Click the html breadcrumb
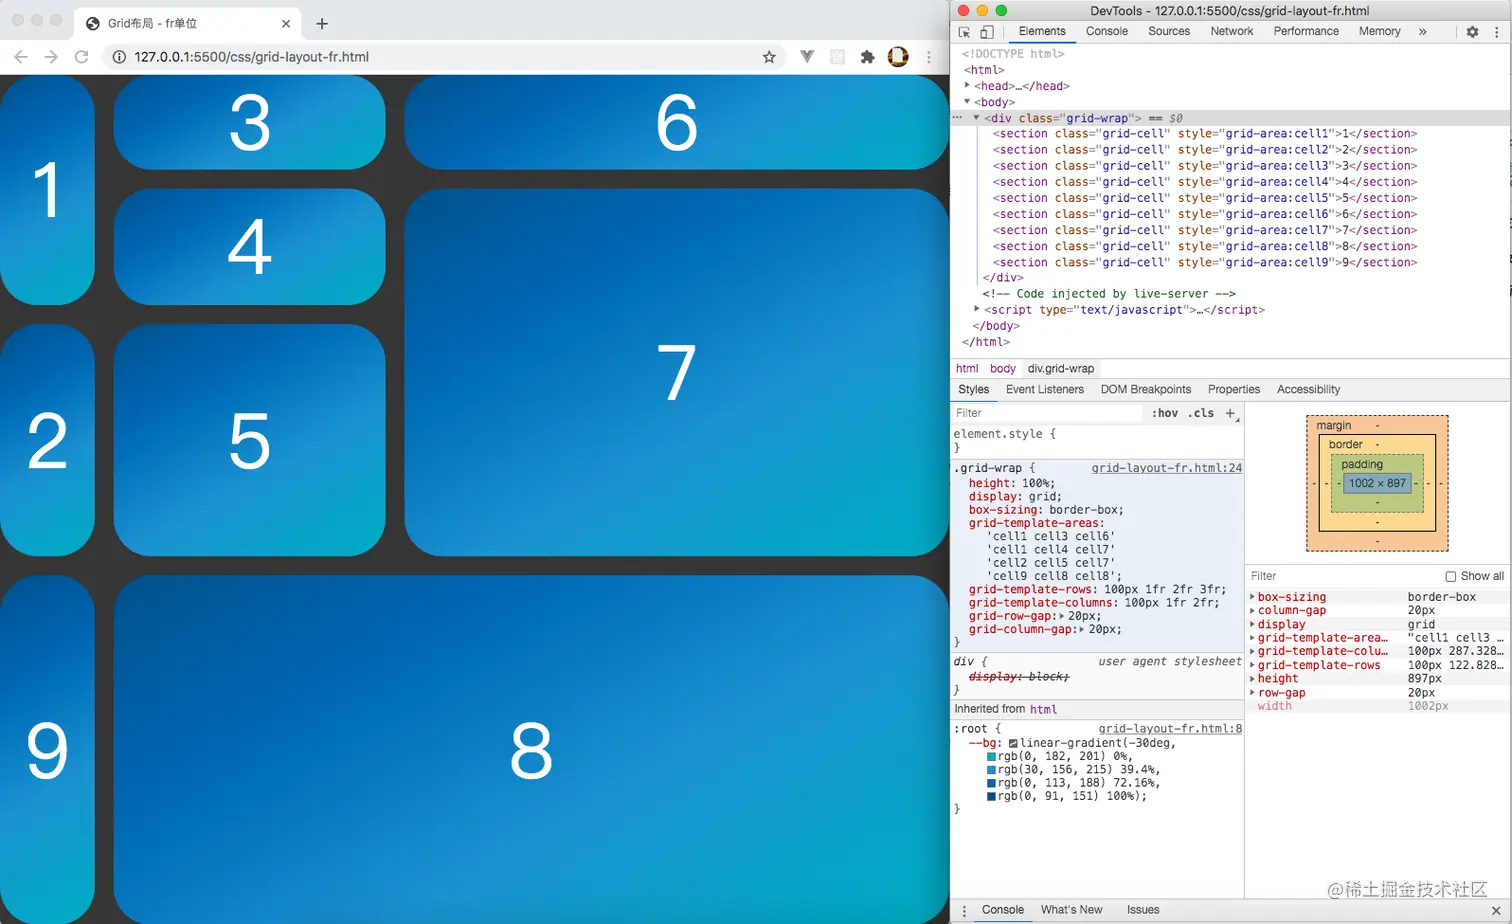Viewport: 1512px width, 924px height. click(x=967, y=369)
